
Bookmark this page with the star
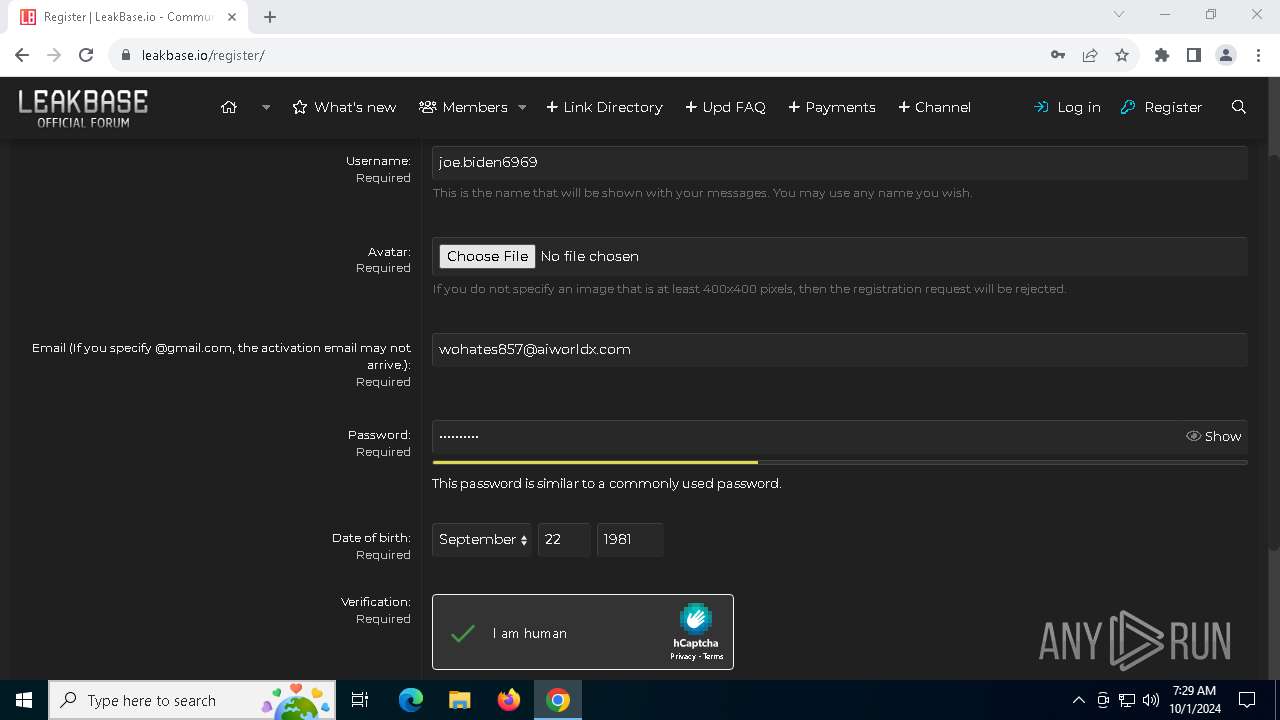(x=1122, y=55)
